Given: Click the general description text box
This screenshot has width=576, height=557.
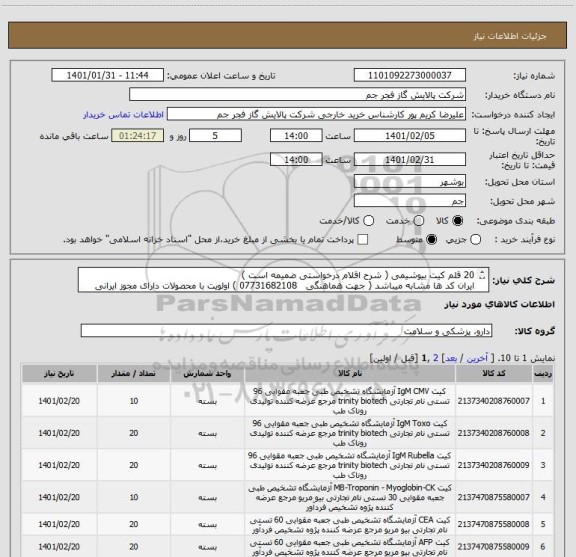Looking at the screenshot, I should [x=283, y=280].
